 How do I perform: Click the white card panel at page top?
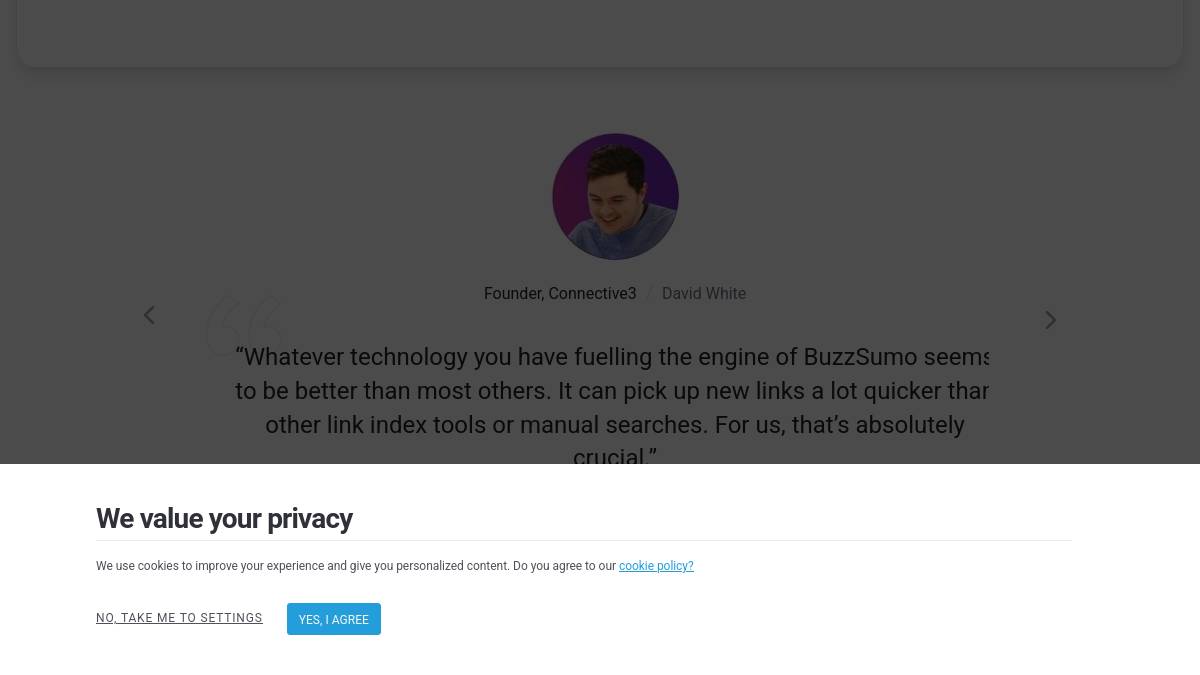coord(600,33)
